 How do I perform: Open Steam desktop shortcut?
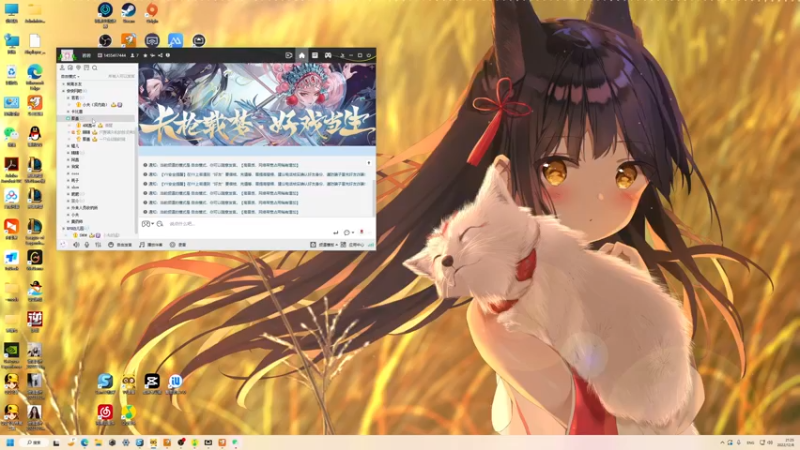coord(129,13)
